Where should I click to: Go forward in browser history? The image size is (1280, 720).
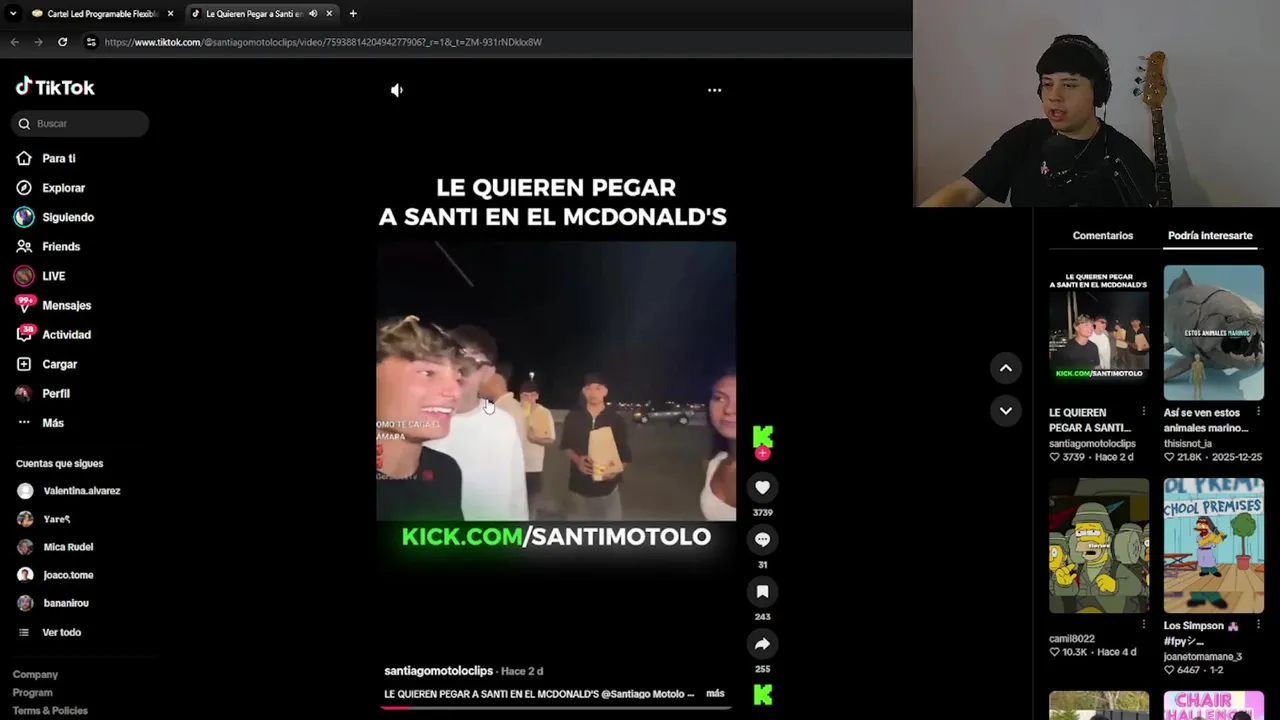(38, 42)
